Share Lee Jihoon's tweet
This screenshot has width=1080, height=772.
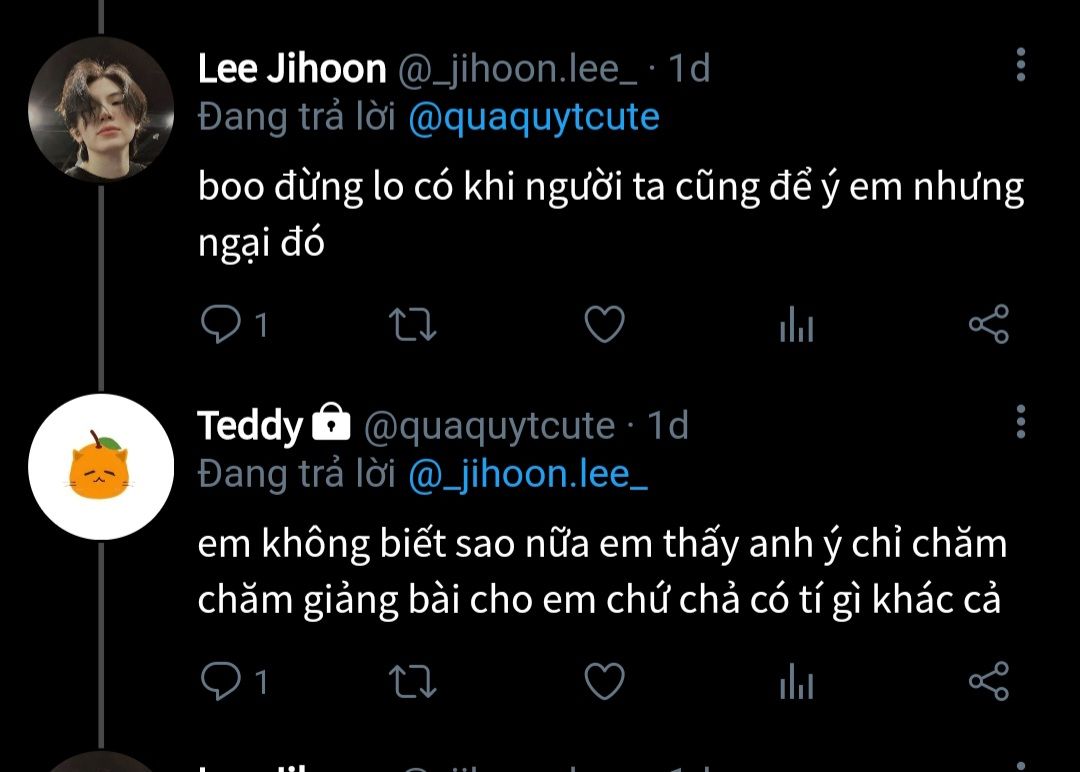point(988,324)
